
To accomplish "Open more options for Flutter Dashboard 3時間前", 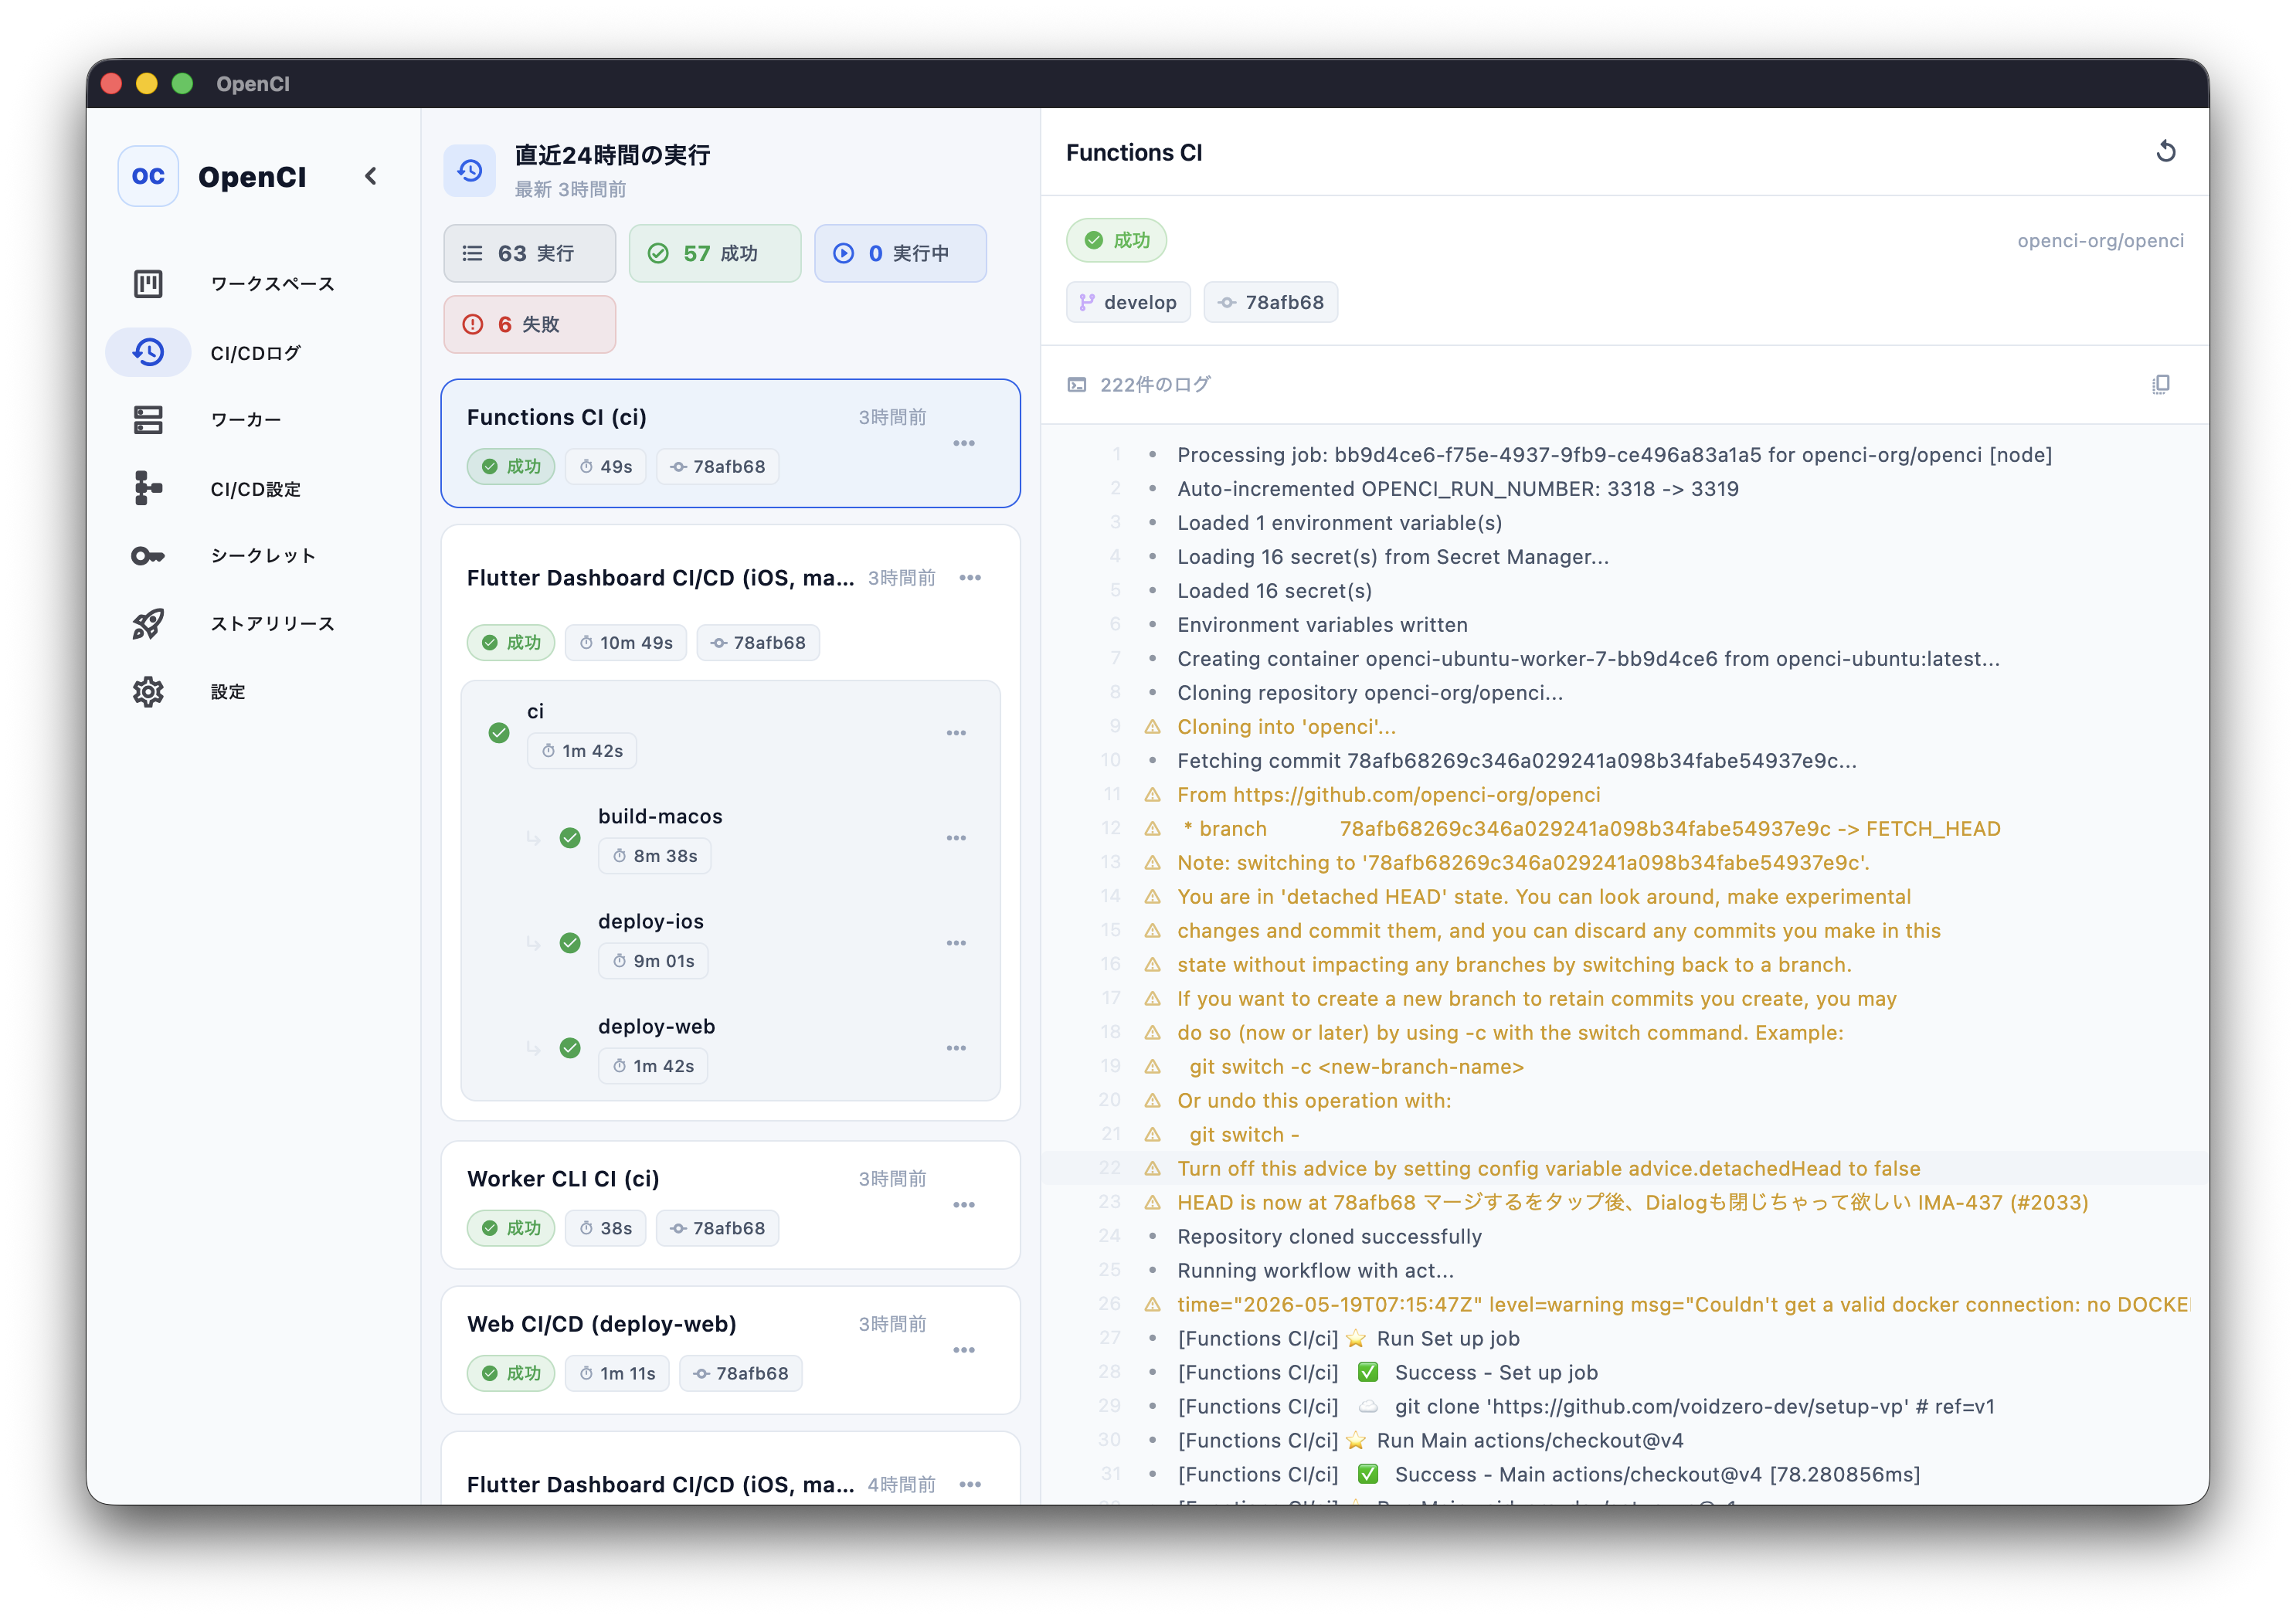I will (x=970, y=578).
